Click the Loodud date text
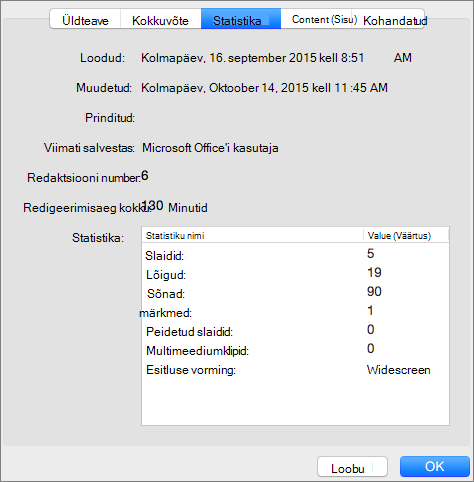The image size is (474, 482). [x=276, y=57]
